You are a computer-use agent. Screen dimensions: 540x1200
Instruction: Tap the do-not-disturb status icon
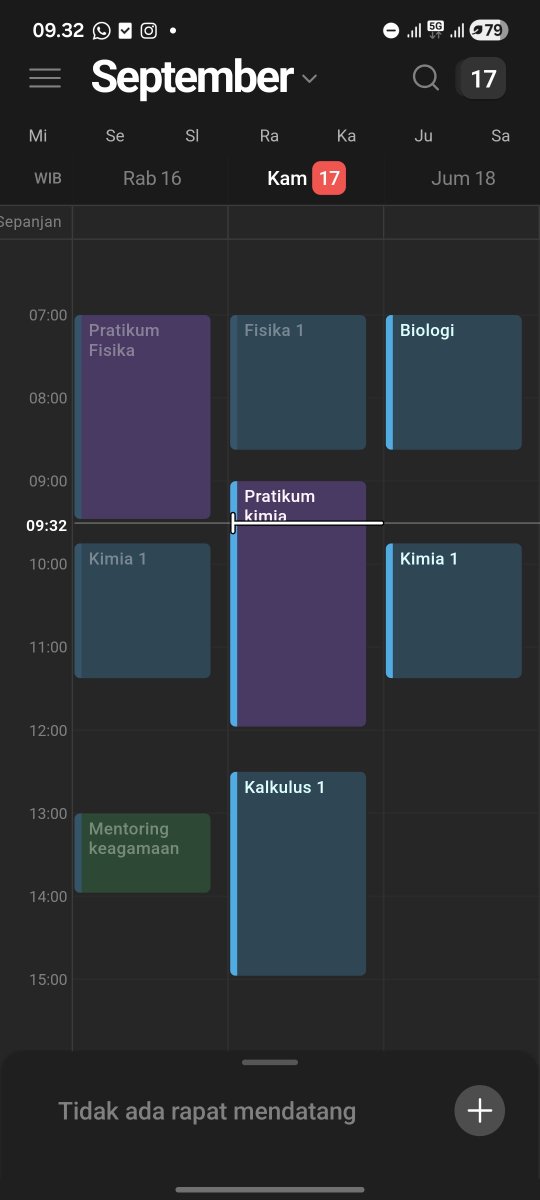(x=391, y=31)
